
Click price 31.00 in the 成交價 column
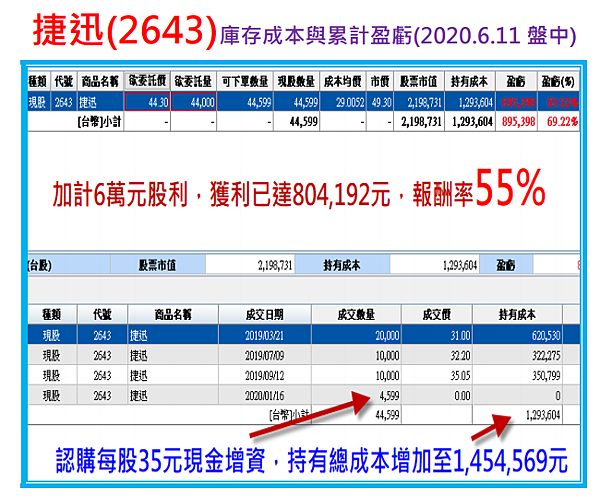[460, 336]
